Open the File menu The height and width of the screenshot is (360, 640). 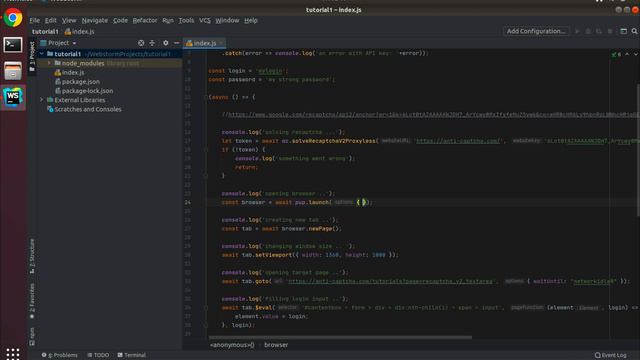pyautogui.click(x=34, y=20)
